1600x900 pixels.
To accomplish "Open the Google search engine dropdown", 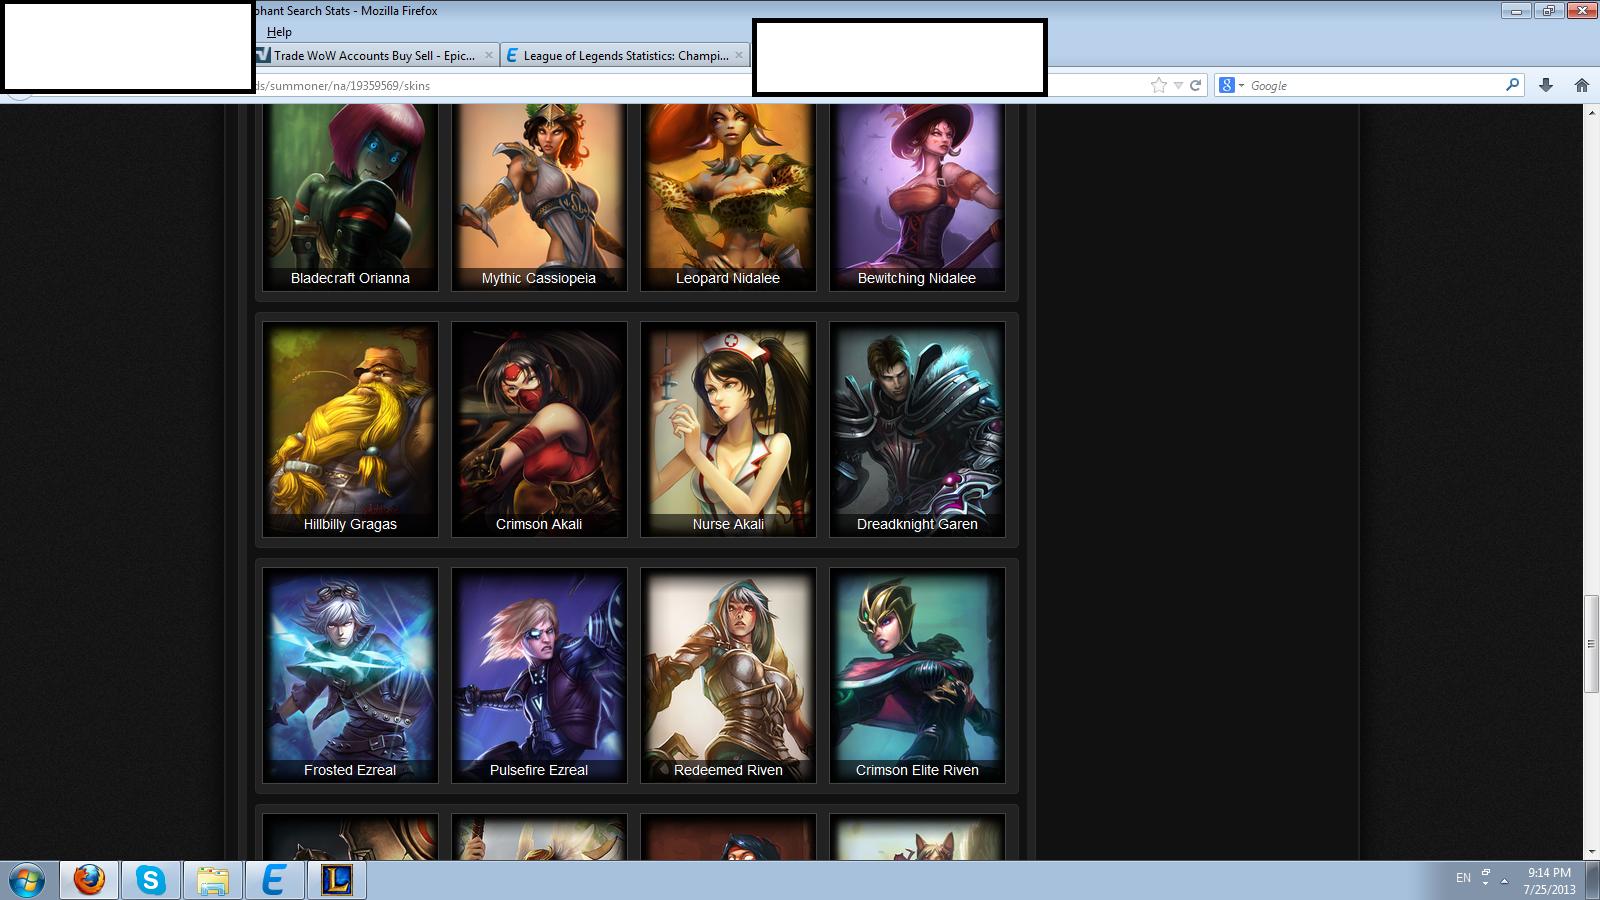I will pyautogui.click(x=1232, y=85).
